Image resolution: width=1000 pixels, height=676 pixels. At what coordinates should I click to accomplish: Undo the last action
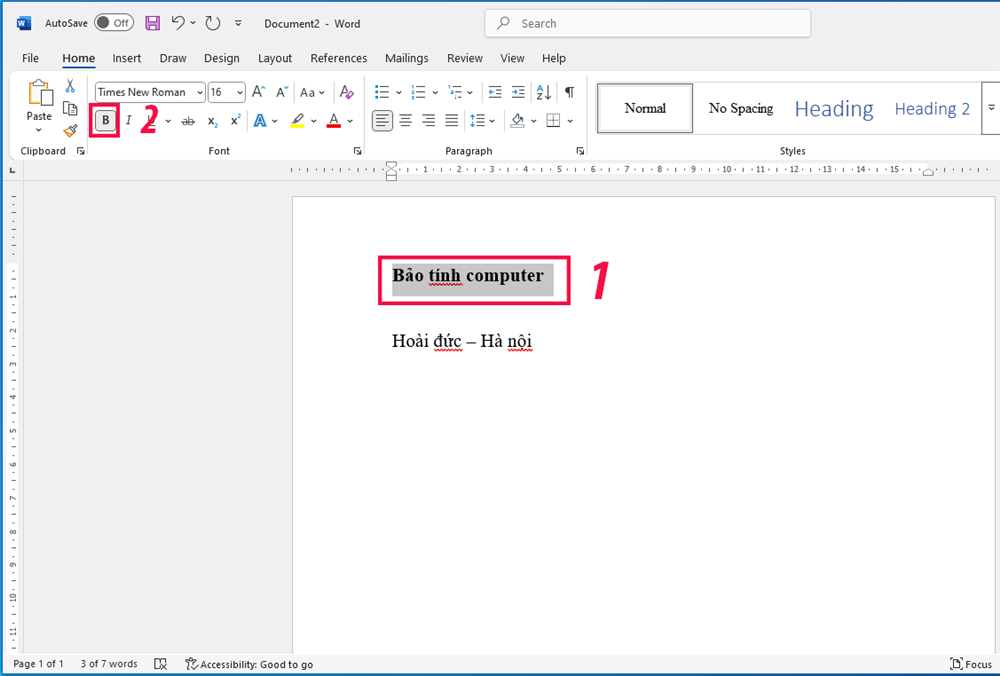pyautogui.click(x=178, y=23)
